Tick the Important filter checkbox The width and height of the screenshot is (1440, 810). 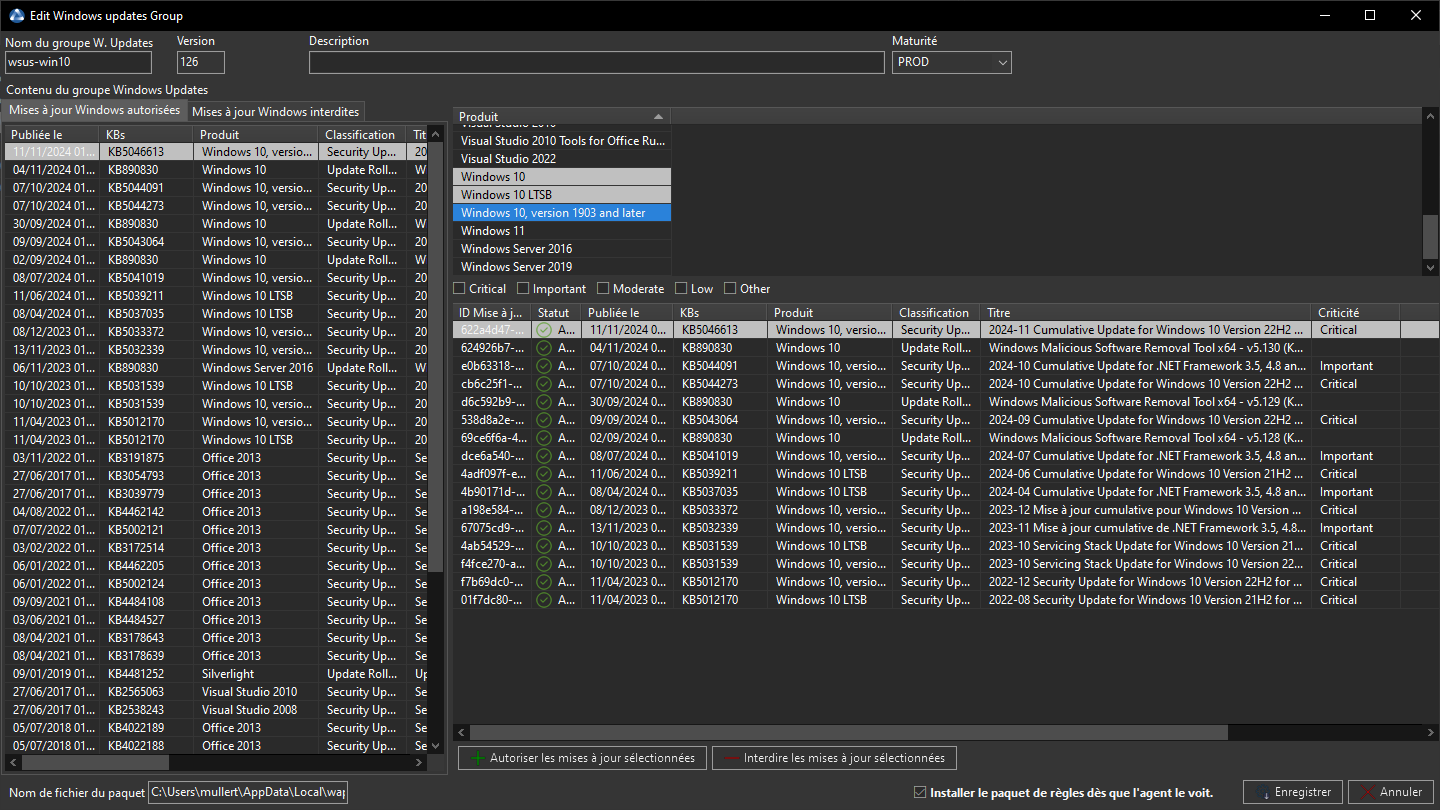[x=523, y=289]
